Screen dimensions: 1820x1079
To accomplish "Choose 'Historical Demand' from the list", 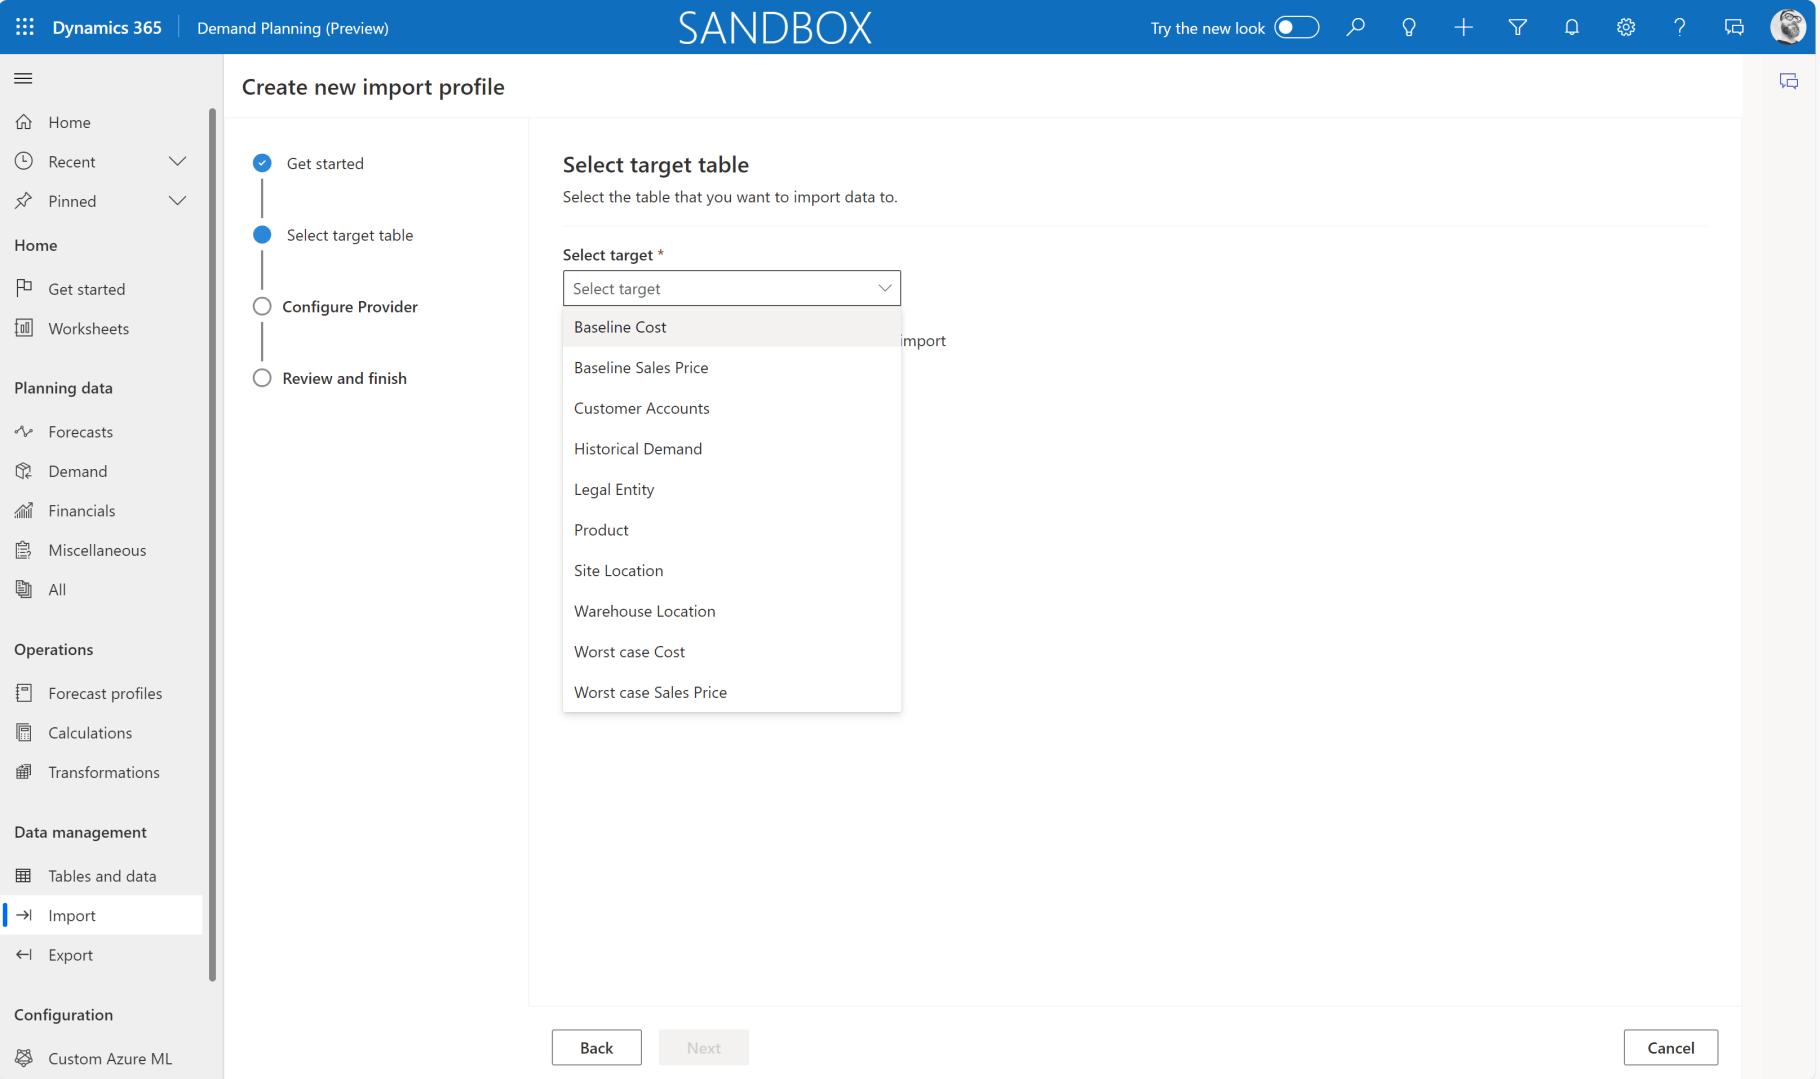I will 638,449.
